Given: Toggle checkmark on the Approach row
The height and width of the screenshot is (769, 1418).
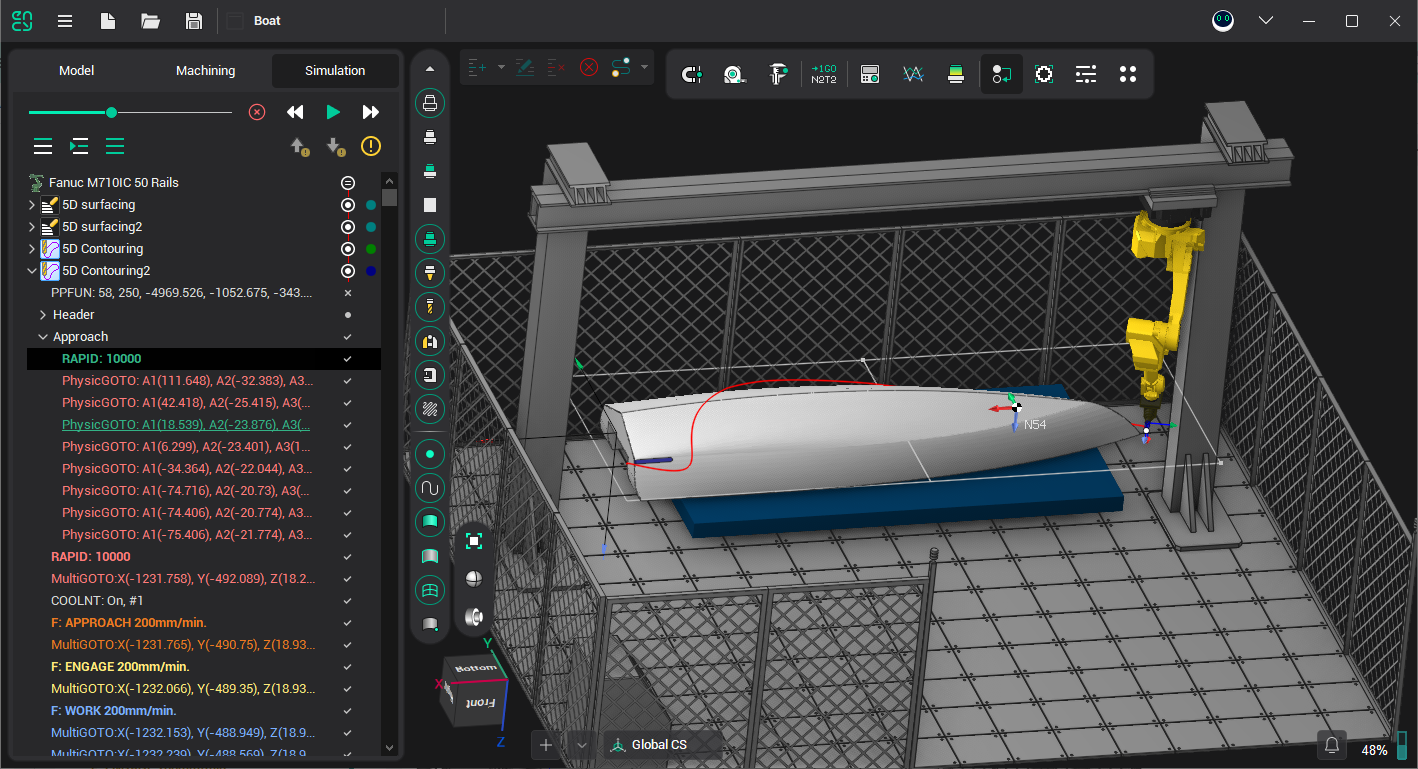Looking at the screenshot, I should coord(348,337).
